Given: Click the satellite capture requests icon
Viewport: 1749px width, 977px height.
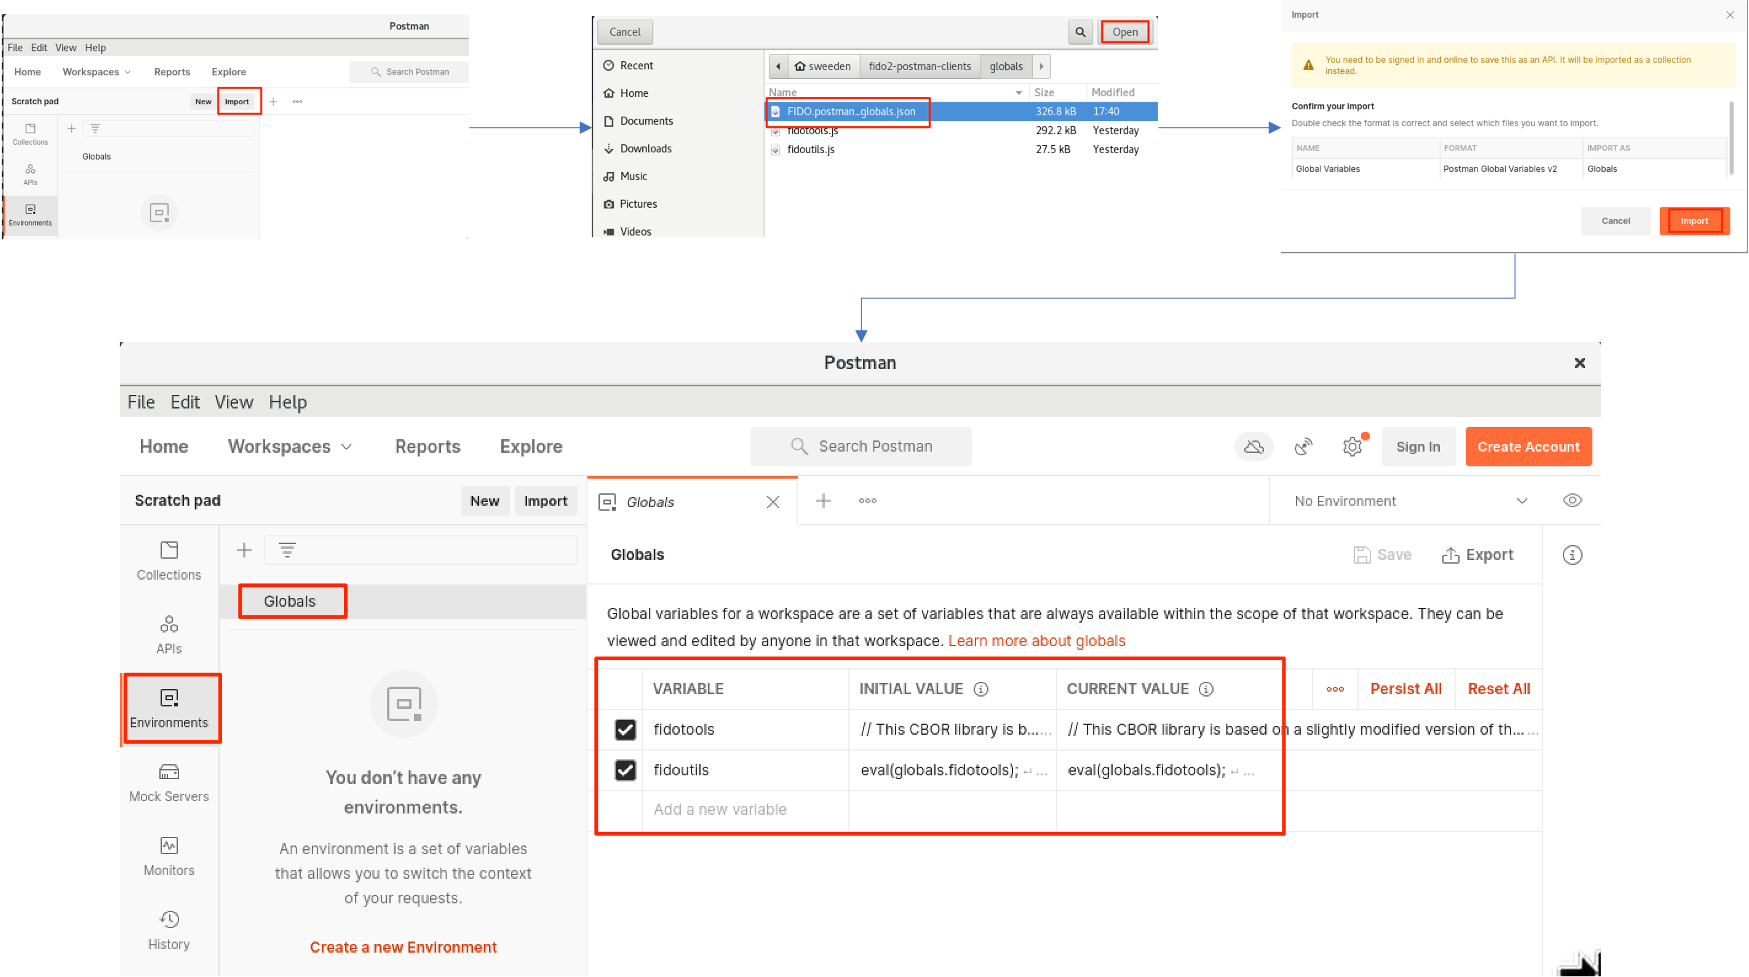Looking at the screenshot, I should click(x=1303, y=447).
